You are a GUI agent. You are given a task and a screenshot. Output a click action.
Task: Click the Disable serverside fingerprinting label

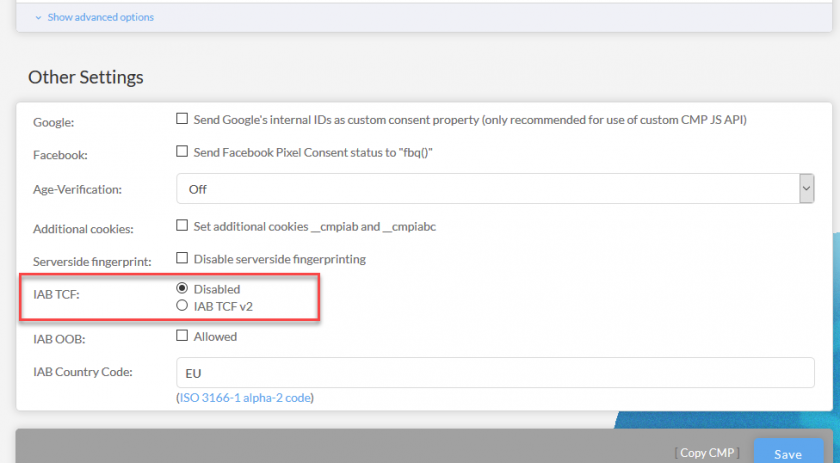[280, 259]
